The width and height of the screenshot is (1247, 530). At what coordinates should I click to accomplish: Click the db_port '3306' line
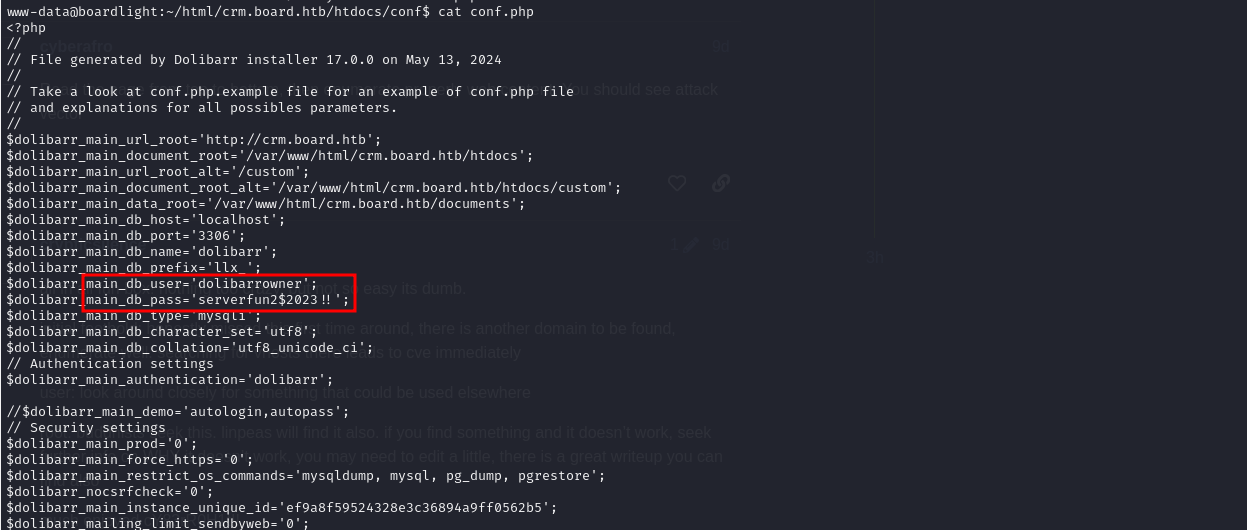pyautogui.click(x=126, y=236)
